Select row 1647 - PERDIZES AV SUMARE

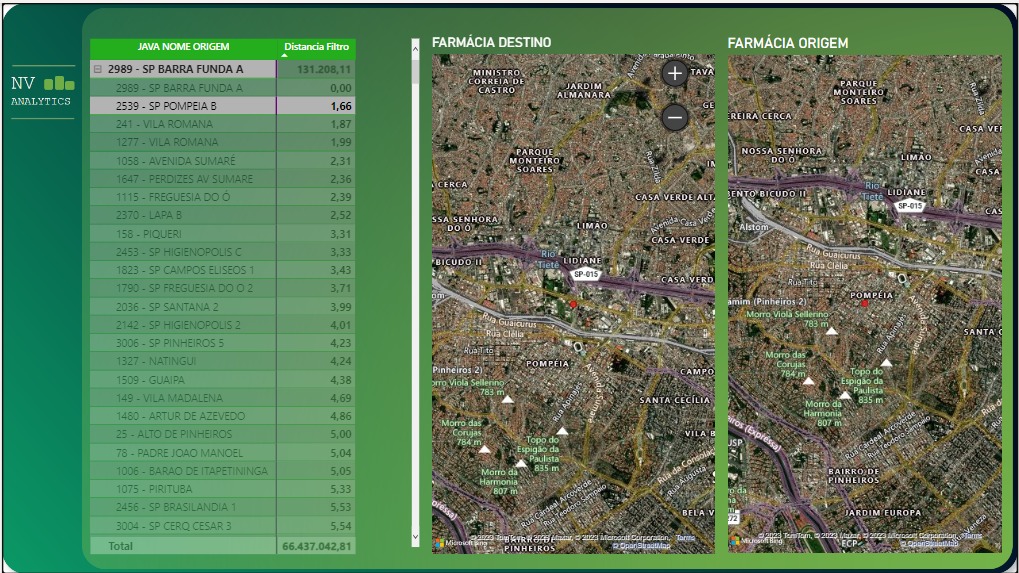pyautogui.click(x=223, y=179)
